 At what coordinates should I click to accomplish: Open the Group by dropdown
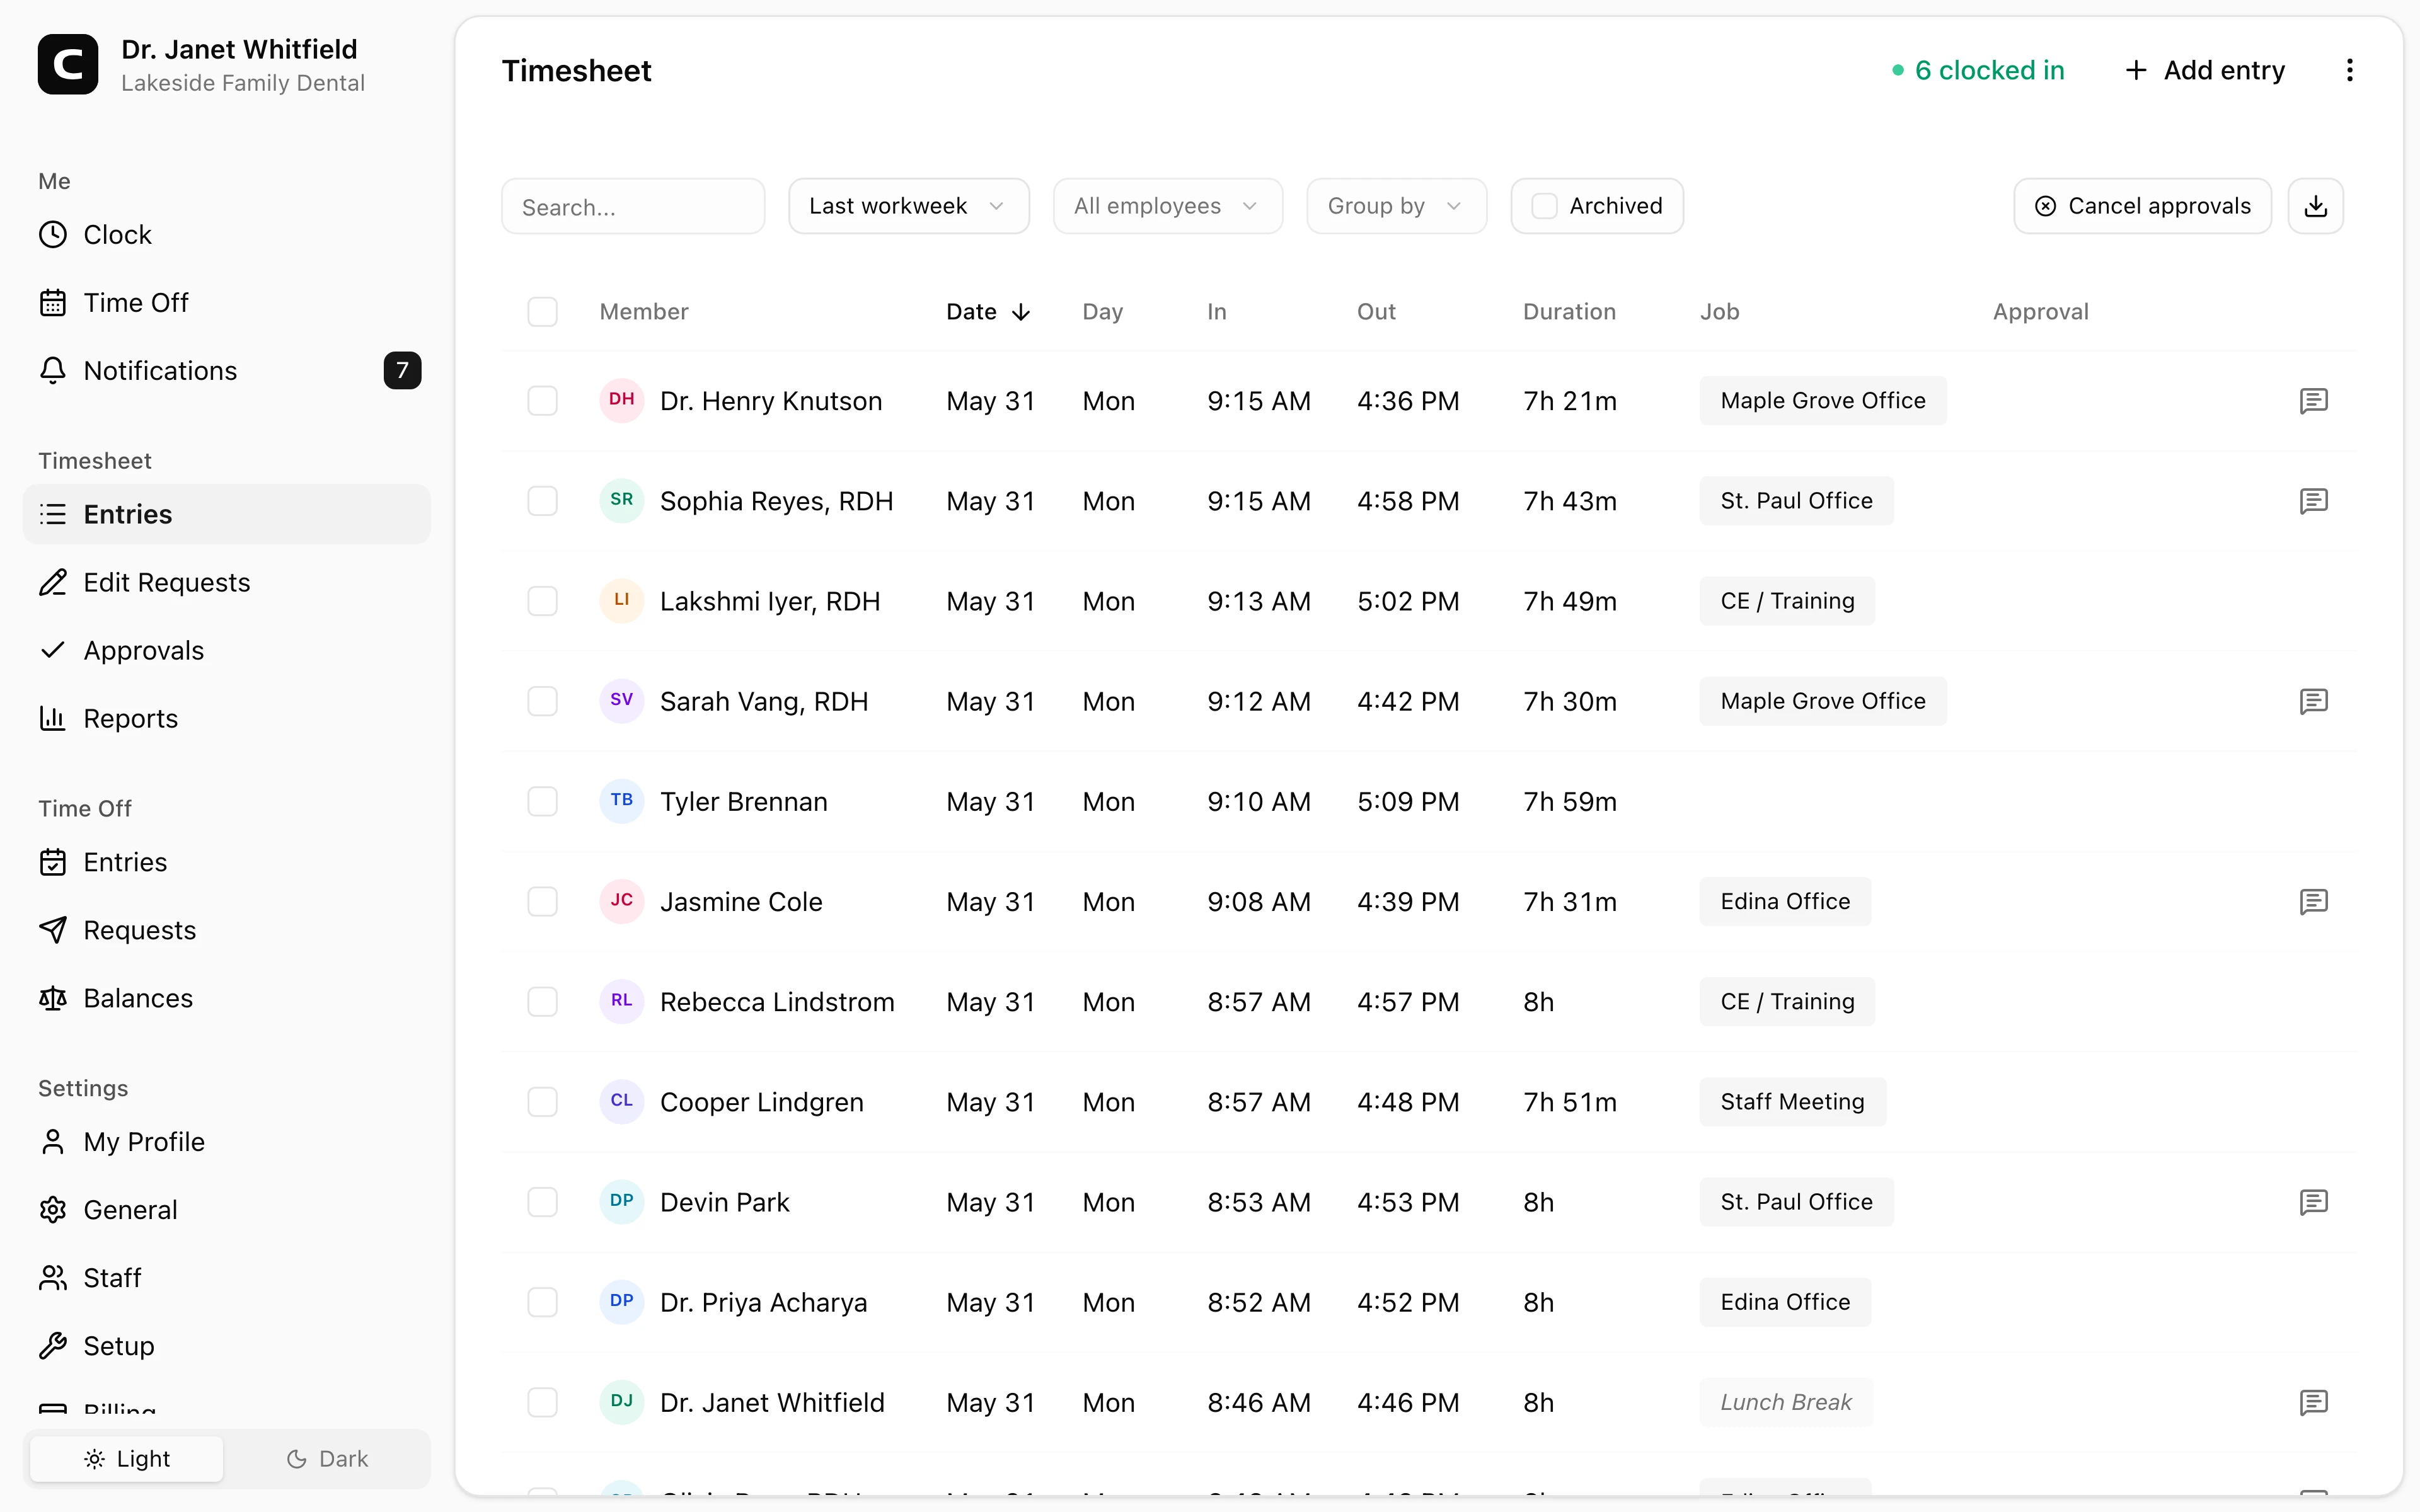coord(1396,206)
